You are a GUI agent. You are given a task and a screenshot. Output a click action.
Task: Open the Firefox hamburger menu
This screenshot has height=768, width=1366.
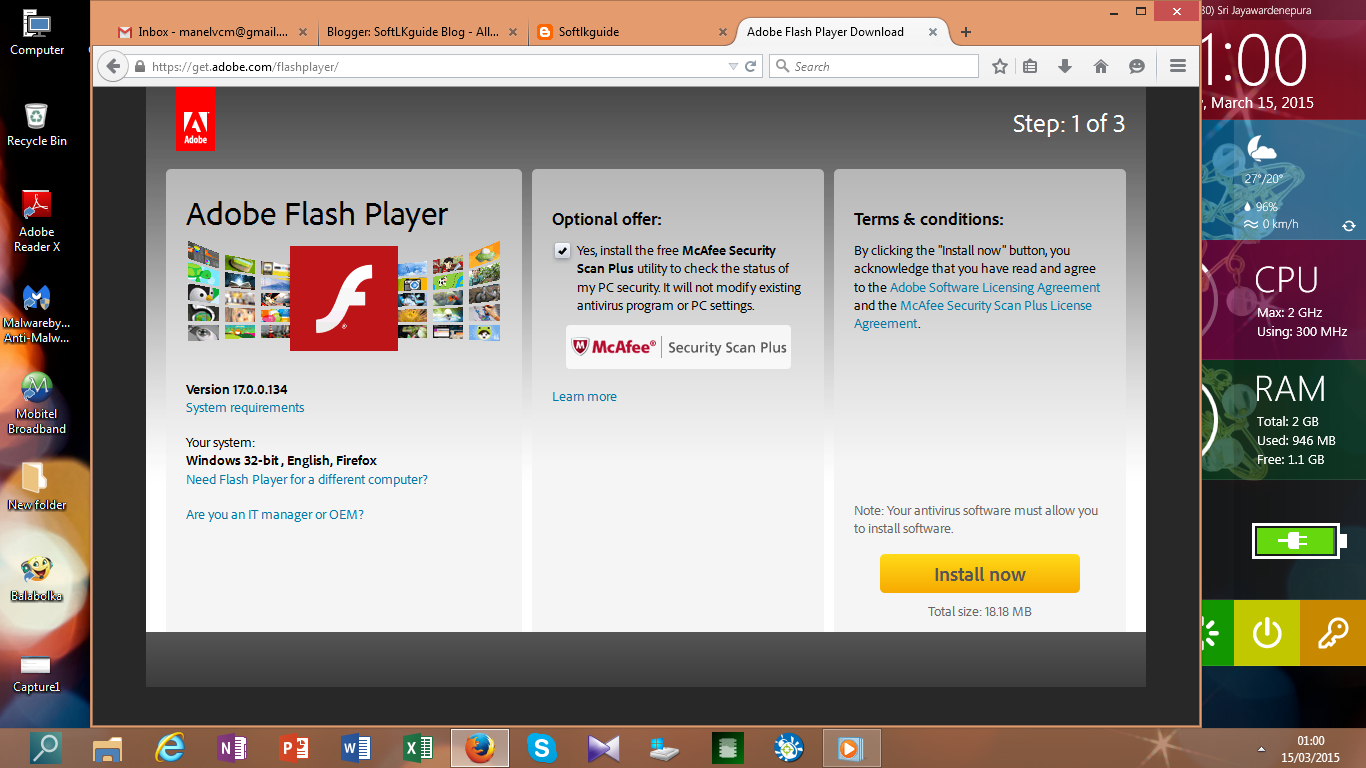1177,66
